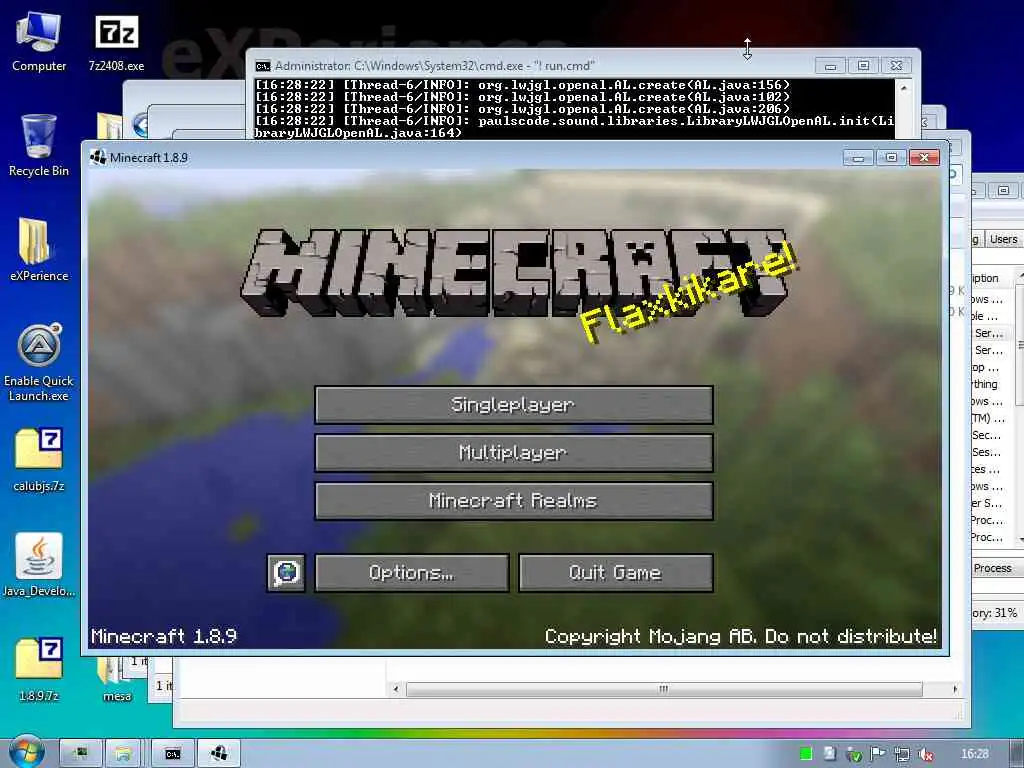The width and height of the screenshot is (1024, 768).
Task: Click the left arrow of the horizontal scrollbar
Action: (x=396, y=689)
